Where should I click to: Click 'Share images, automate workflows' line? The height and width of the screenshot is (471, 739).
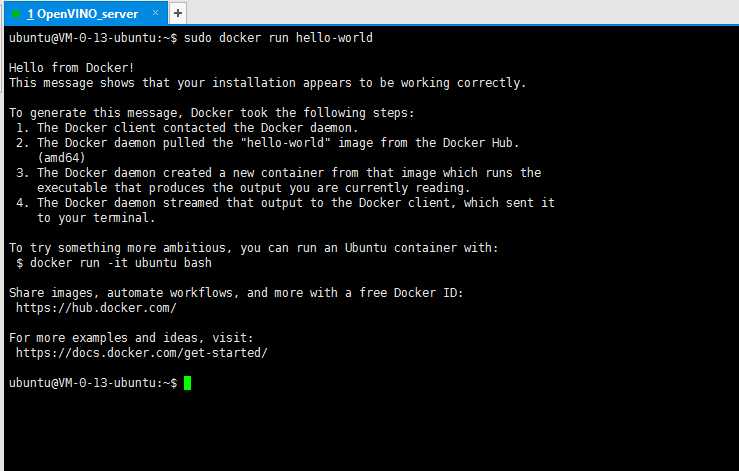point(236,293)
